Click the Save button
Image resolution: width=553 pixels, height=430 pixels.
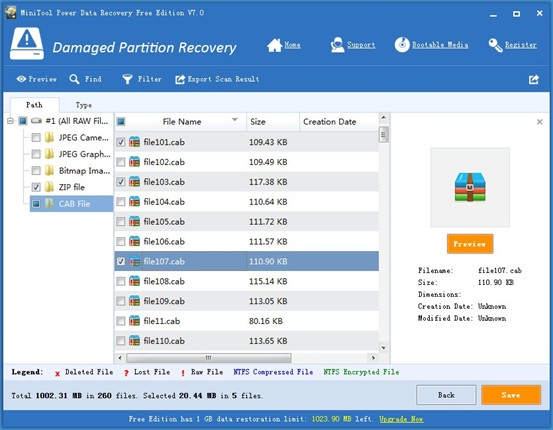[x=511, y=395]
